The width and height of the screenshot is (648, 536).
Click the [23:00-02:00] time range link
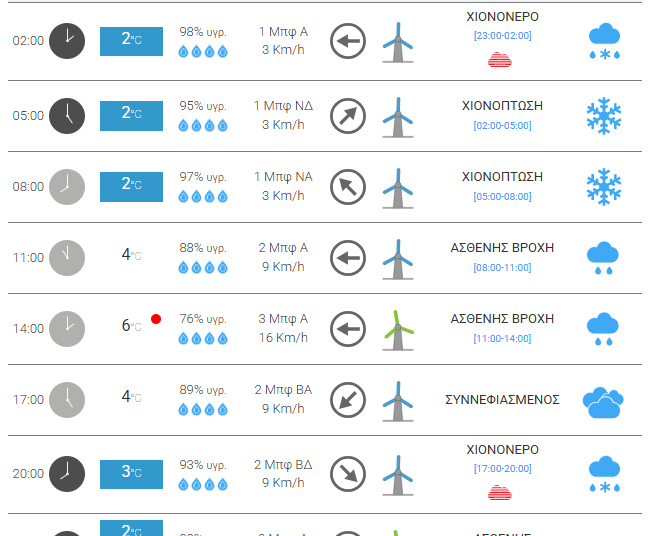tap(502, 36)
